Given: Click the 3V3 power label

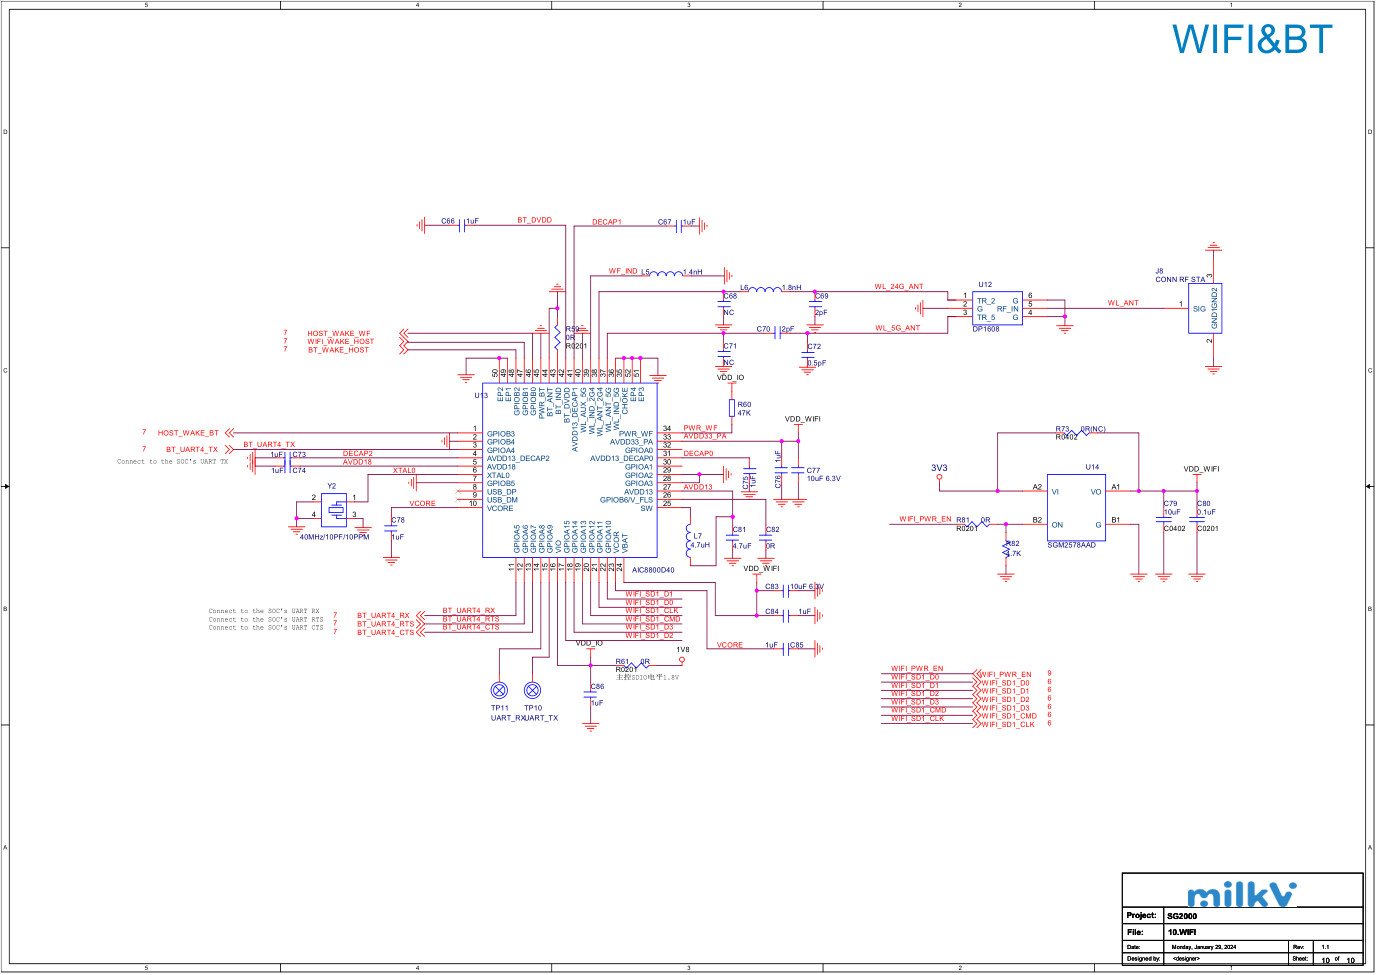Looking at the screenshot, I should 939,468.
